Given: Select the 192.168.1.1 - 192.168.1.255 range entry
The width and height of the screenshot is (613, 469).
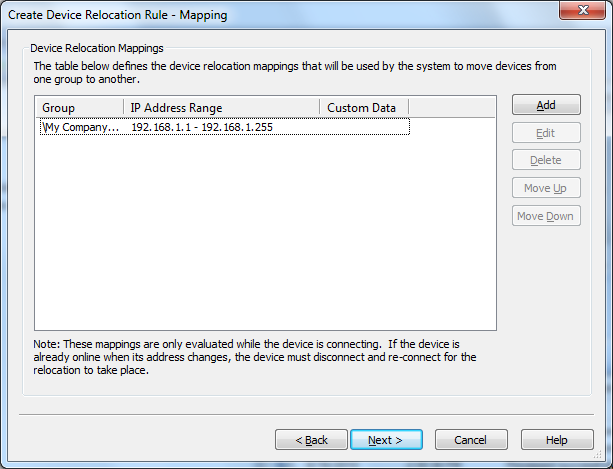Looking at the screenshot, I should (x=202, y=127).
